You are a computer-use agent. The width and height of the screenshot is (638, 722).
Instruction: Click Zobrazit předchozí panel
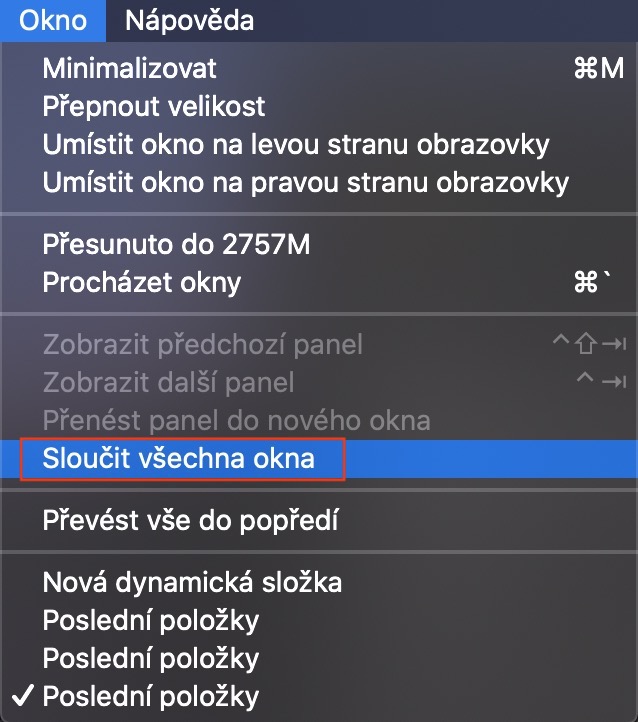(x=202, y=345)
